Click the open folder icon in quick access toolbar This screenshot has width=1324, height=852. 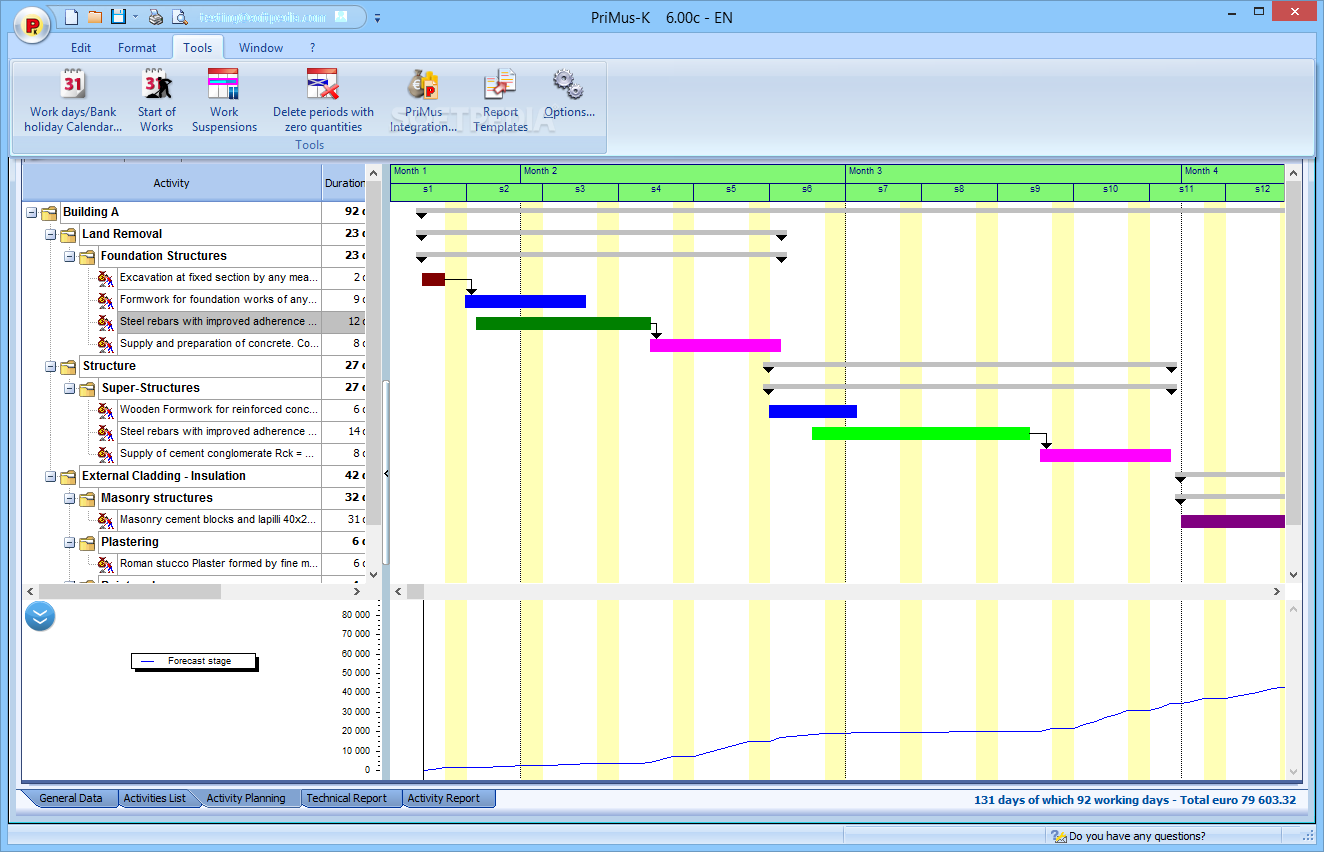pos(94,17)
